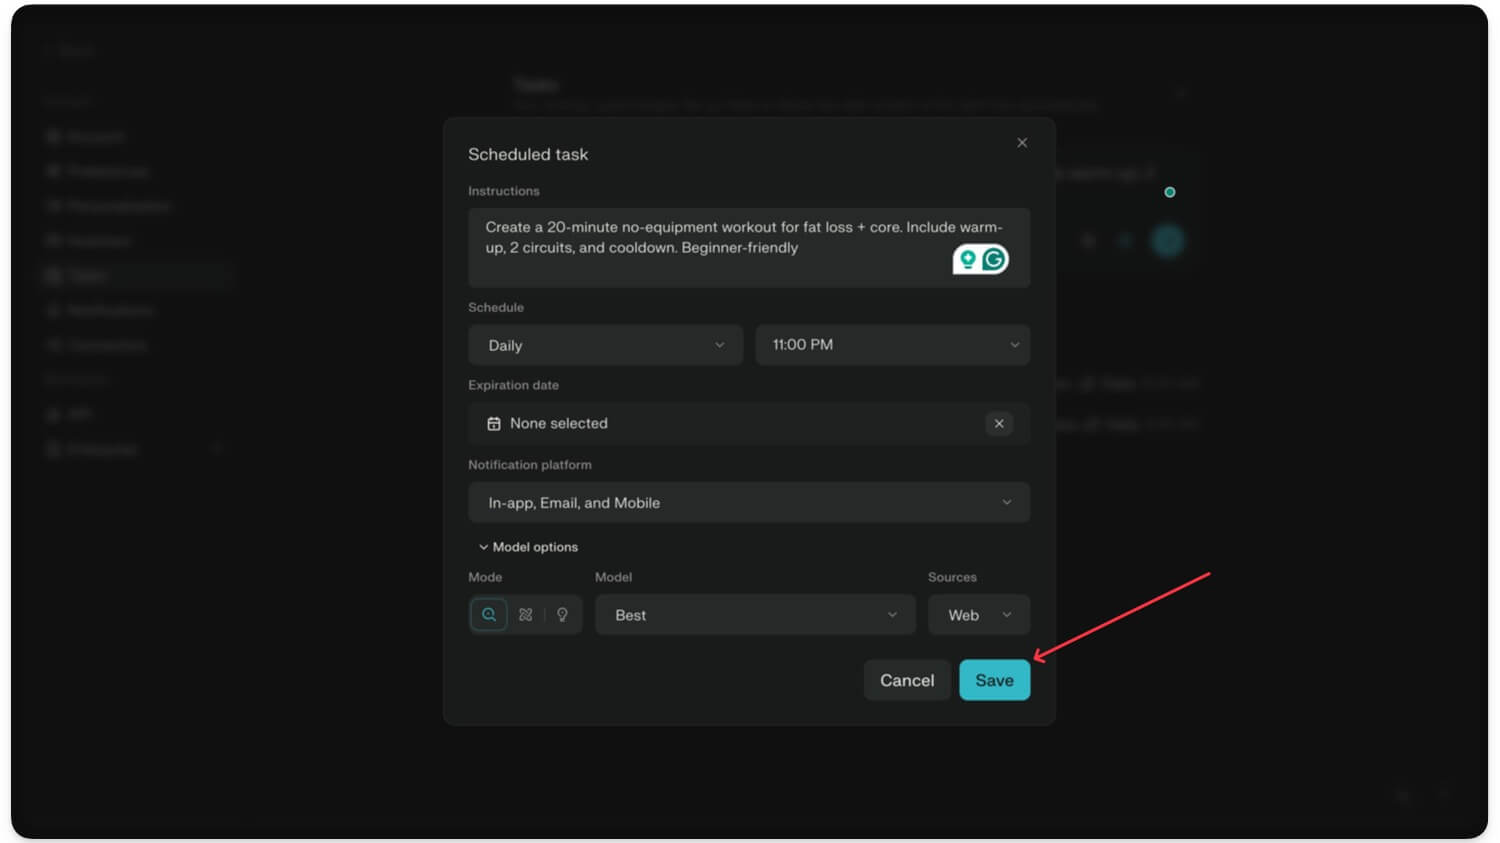Save the scheduled task

994,679
